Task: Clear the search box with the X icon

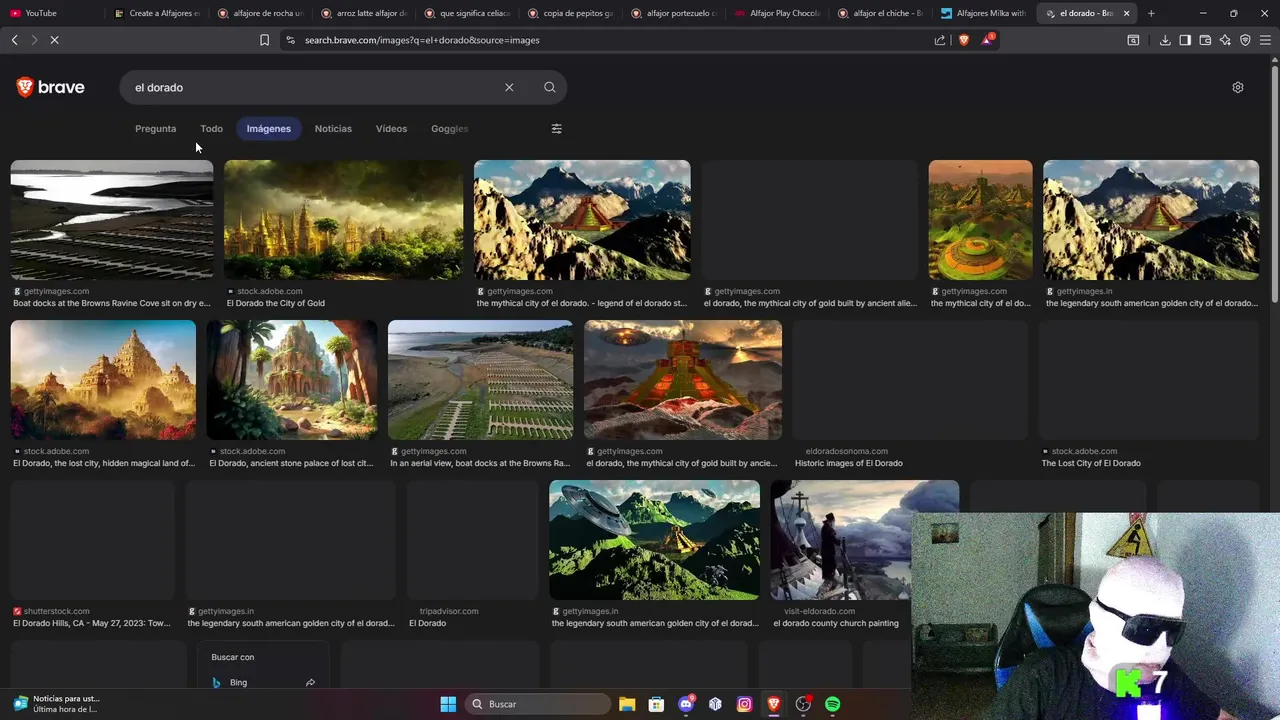Action: (509, 87)
